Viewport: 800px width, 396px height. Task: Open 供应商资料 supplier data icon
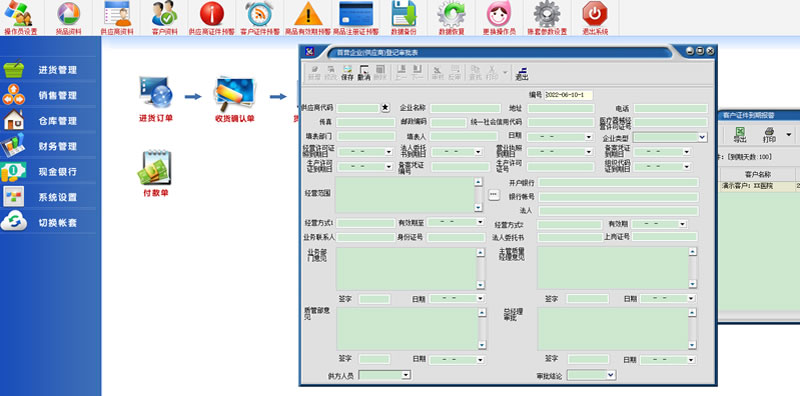pyautogui.click(x=117, y=18)
